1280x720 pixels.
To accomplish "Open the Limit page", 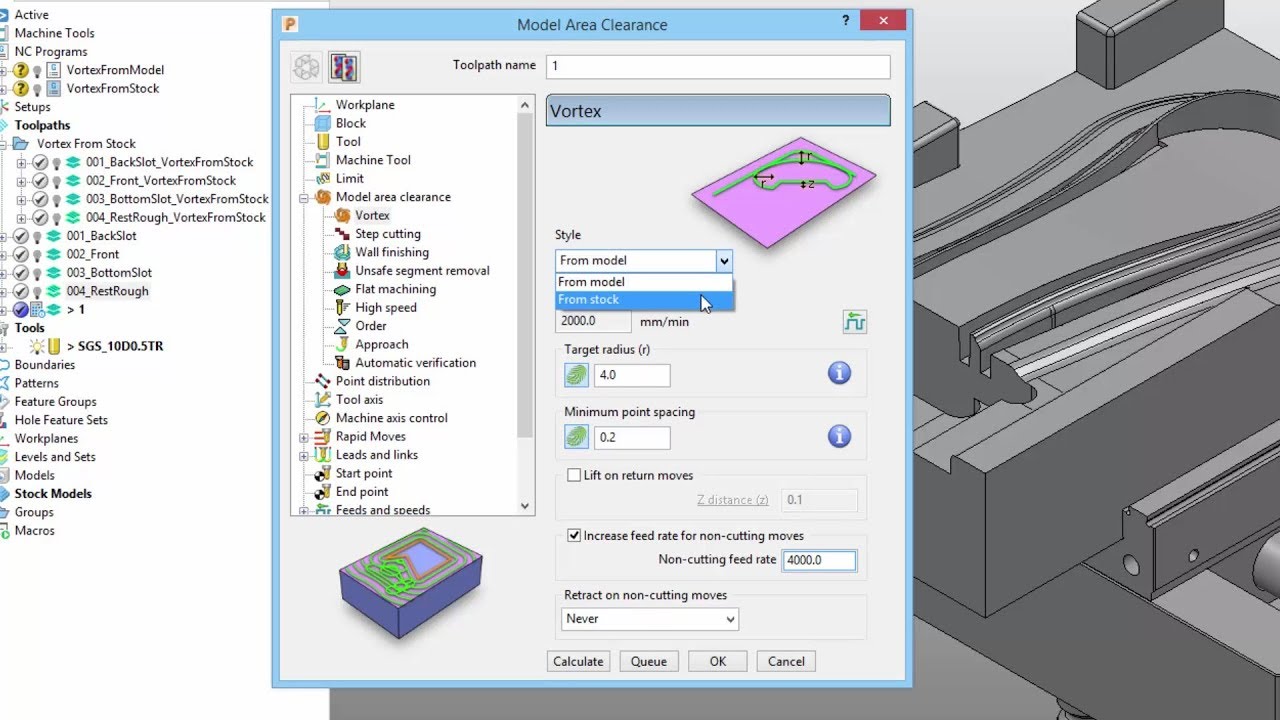I will point(350,179).
